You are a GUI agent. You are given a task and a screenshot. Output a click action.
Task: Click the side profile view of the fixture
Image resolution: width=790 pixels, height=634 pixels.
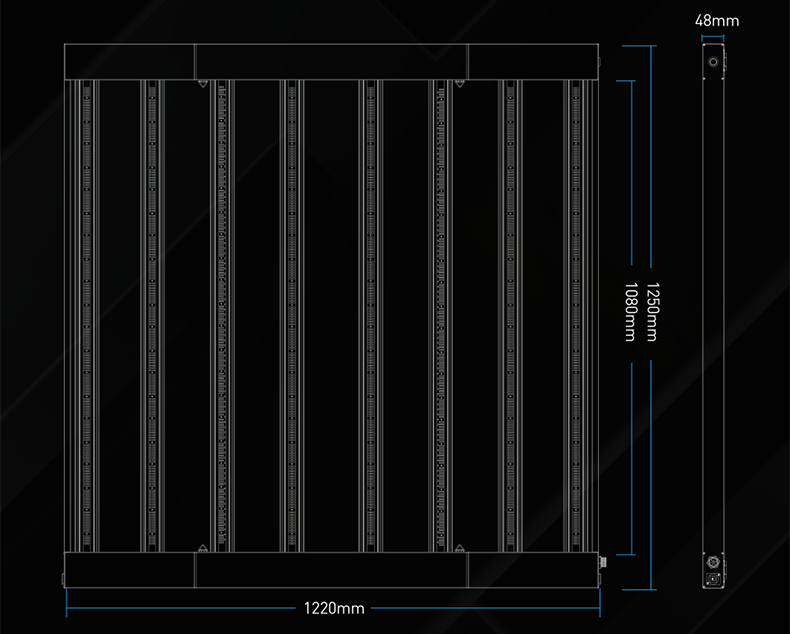(712, 315)
